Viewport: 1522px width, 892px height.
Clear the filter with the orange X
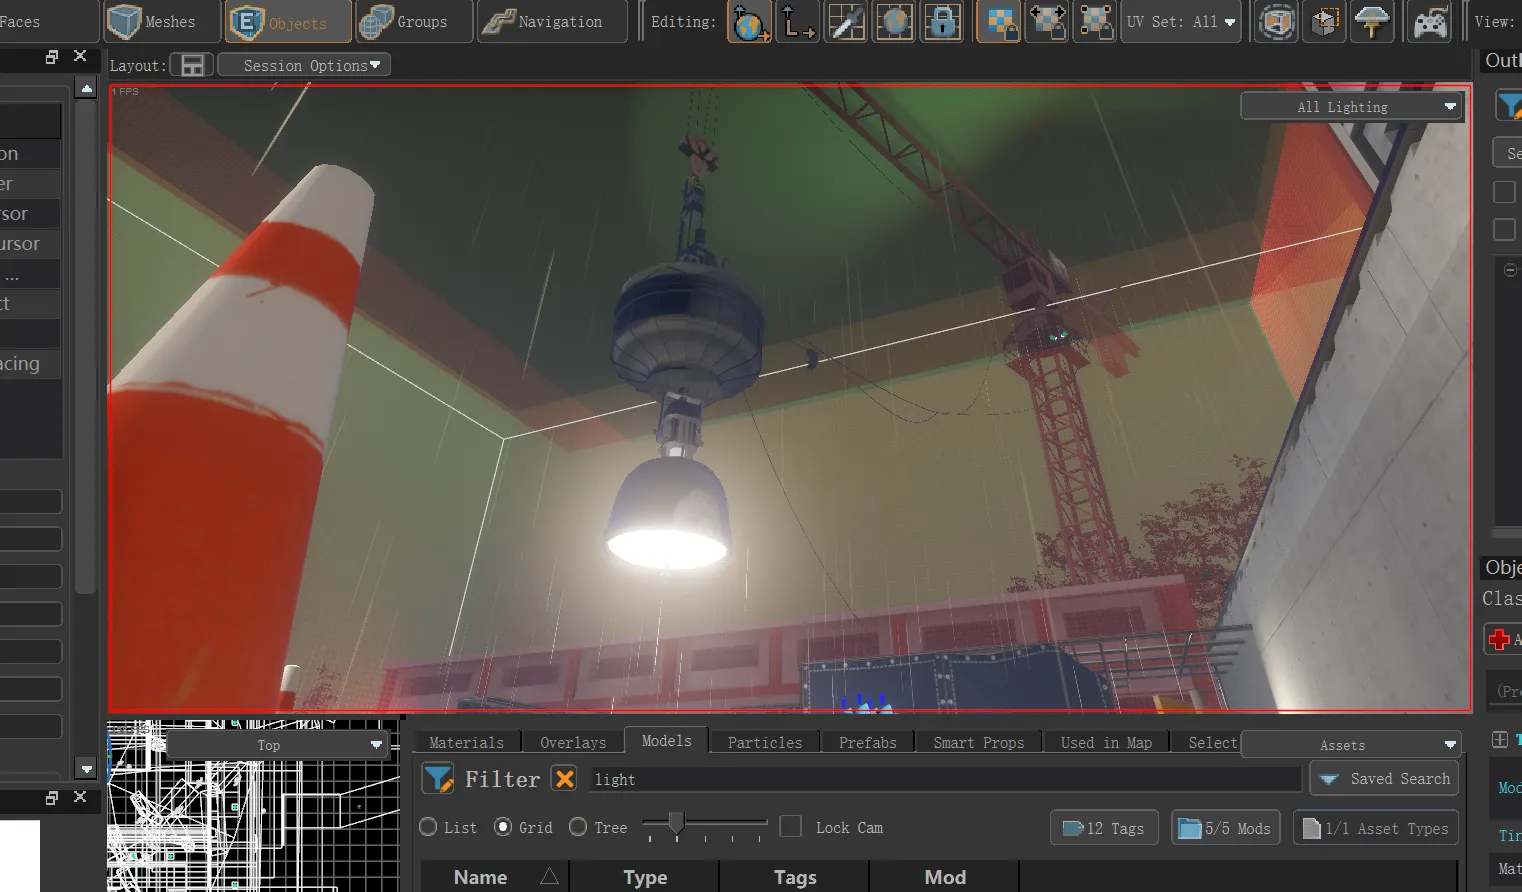coord(565,778)
